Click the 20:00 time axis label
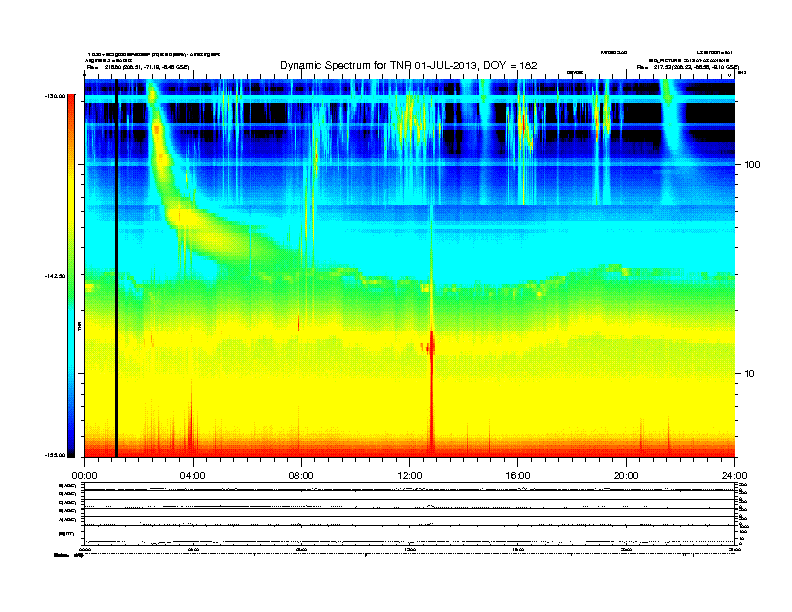The width and height of the screenshot is (792, 612). [626, 476]
